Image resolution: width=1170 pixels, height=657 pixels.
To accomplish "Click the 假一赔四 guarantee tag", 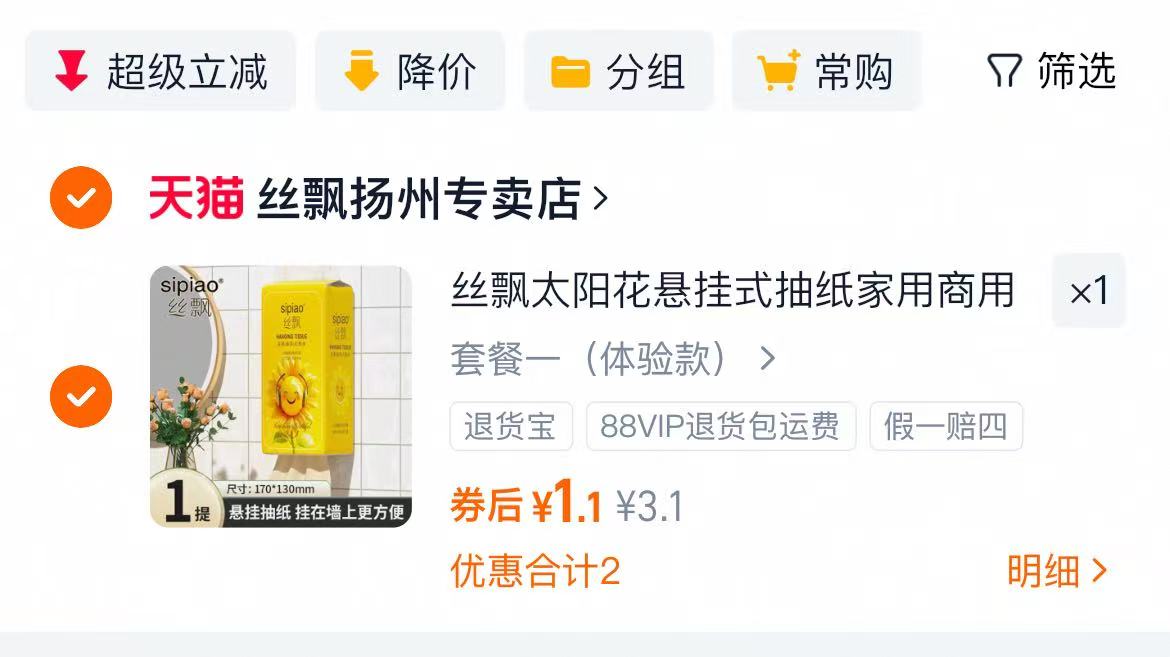I will (945, 426).
